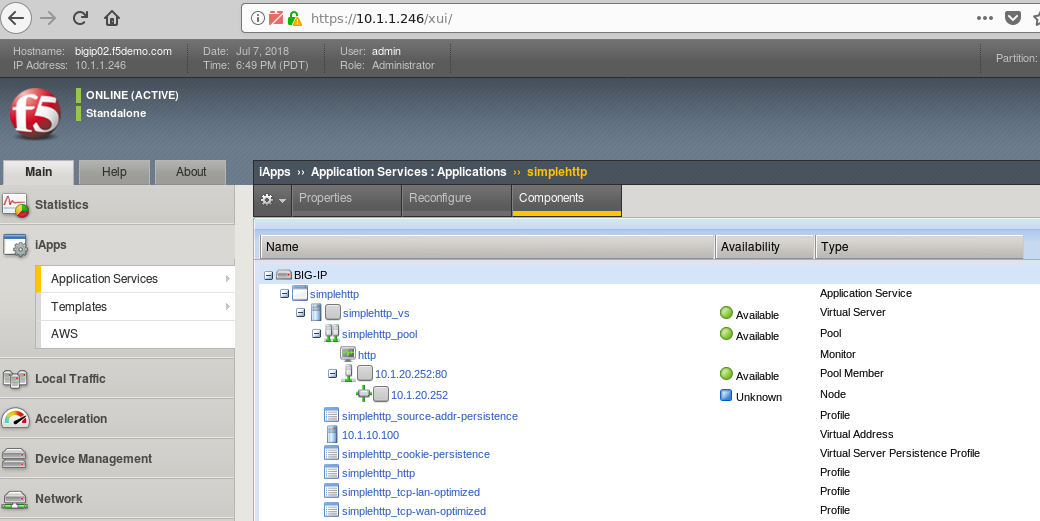Open the simplehttp_source-addr-persistence profile link
Viewport: 1040px width, 521px height.
coord(430,416)
